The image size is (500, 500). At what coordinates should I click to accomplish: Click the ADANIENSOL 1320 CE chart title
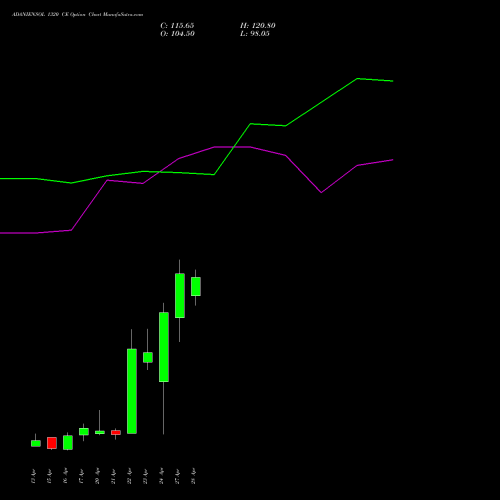tap(77, 15)
